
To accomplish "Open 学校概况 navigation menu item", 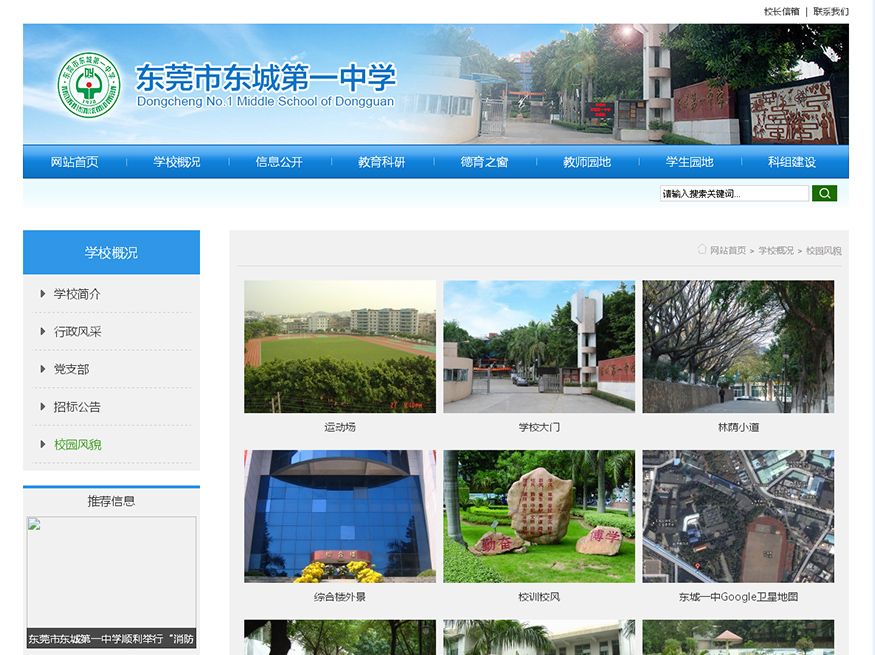I will point(177,162).
